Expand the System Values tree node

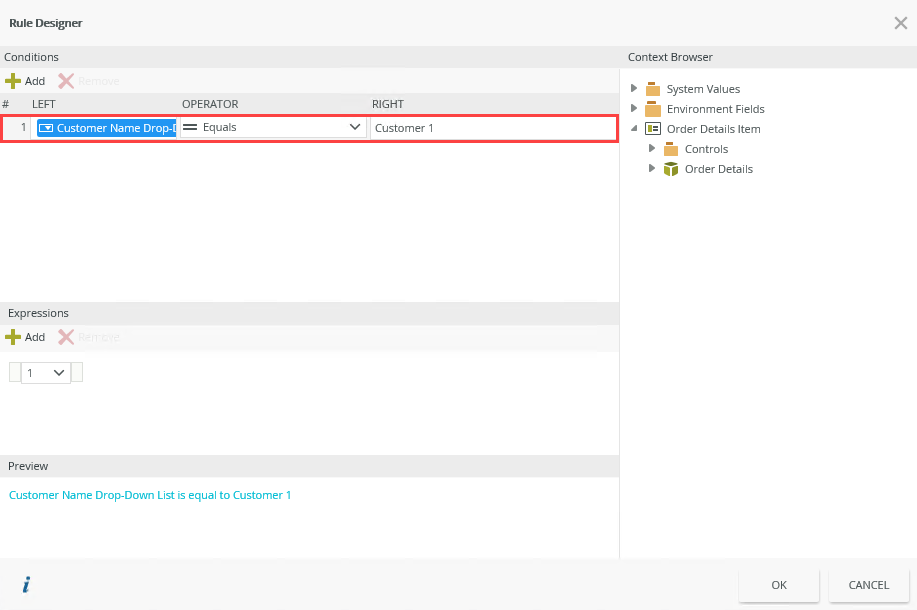(x=634, y=89)
